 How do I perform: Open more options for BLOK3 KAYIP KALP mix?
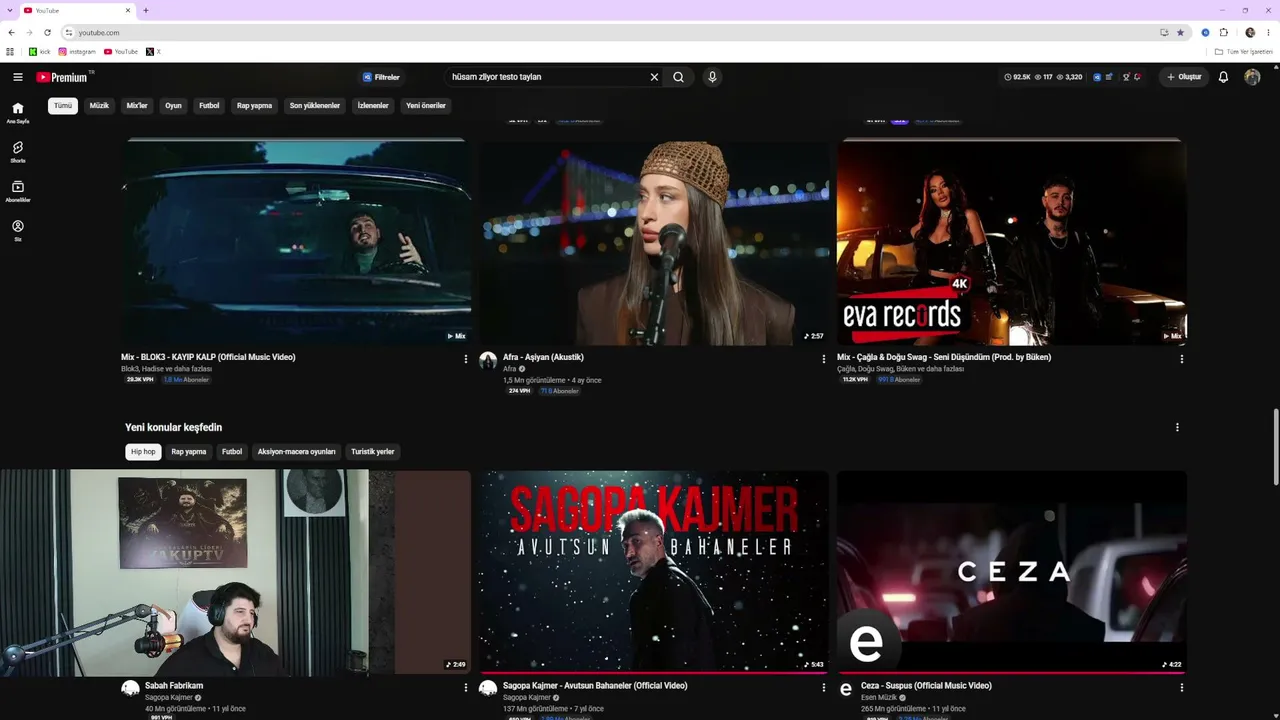tap(465, 359)
